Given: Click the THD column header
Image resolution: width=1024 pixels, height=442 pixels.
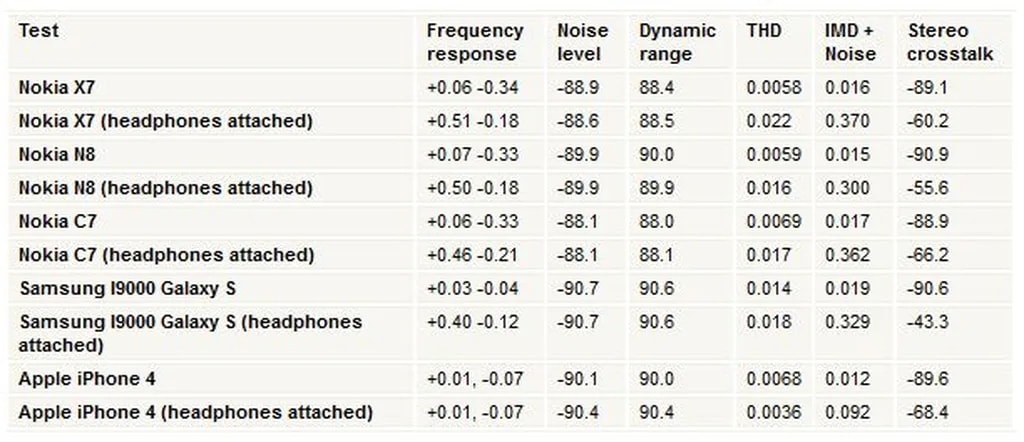Looking at the screenshot, I should pos(764,31).
